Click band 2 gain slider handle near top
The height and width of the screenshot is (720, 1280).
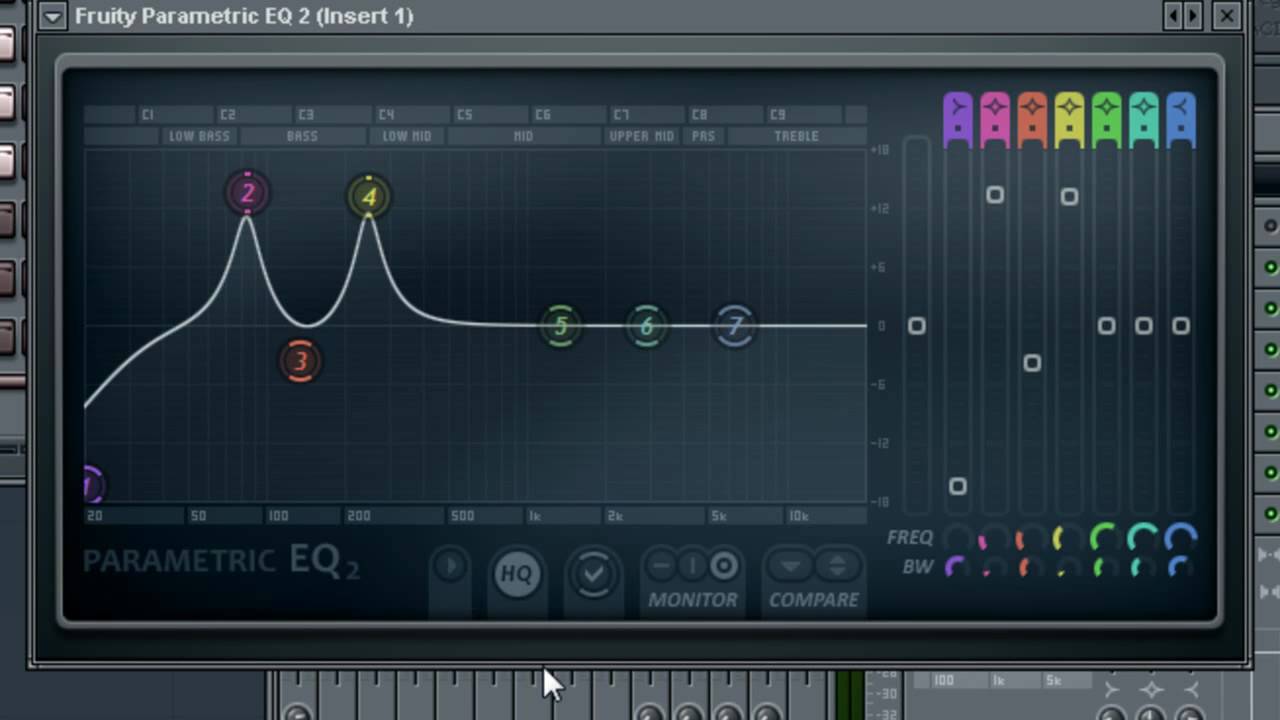[x=995, y=195]
